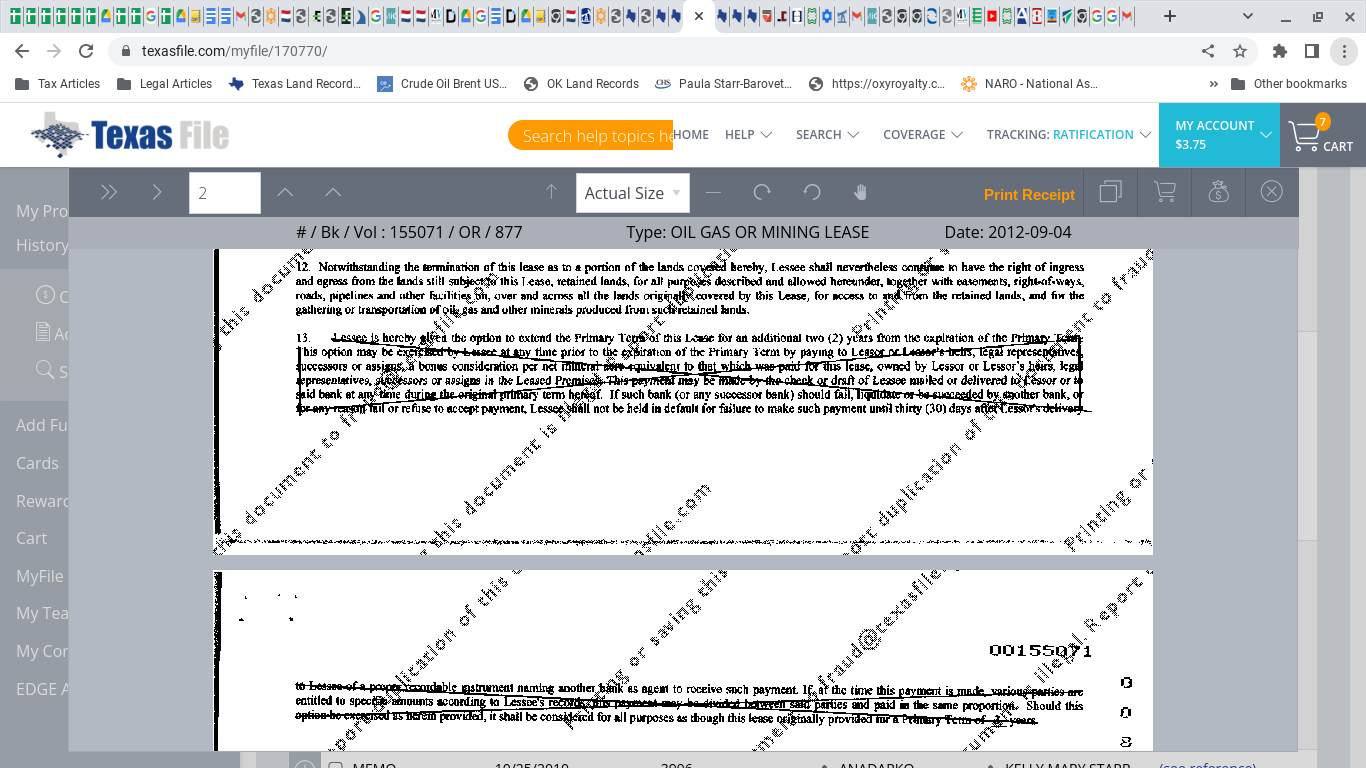Click the Print Receipt link
The image size is (1366, 768).
[x=1029, y=195]
